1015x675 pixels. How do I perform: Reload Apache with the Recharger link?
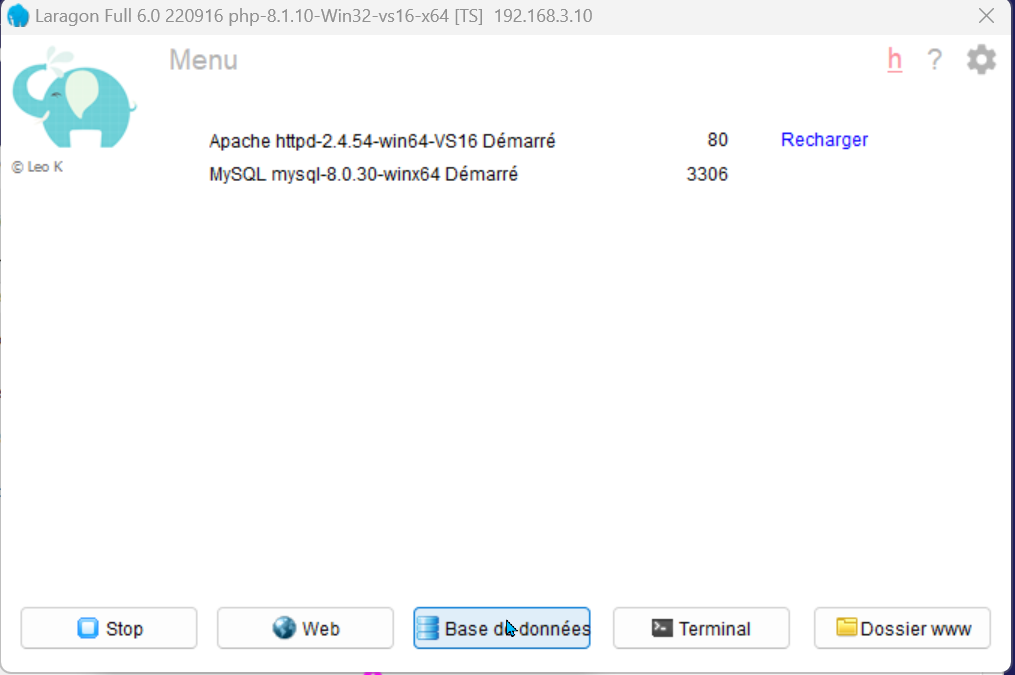pos(824,140)
